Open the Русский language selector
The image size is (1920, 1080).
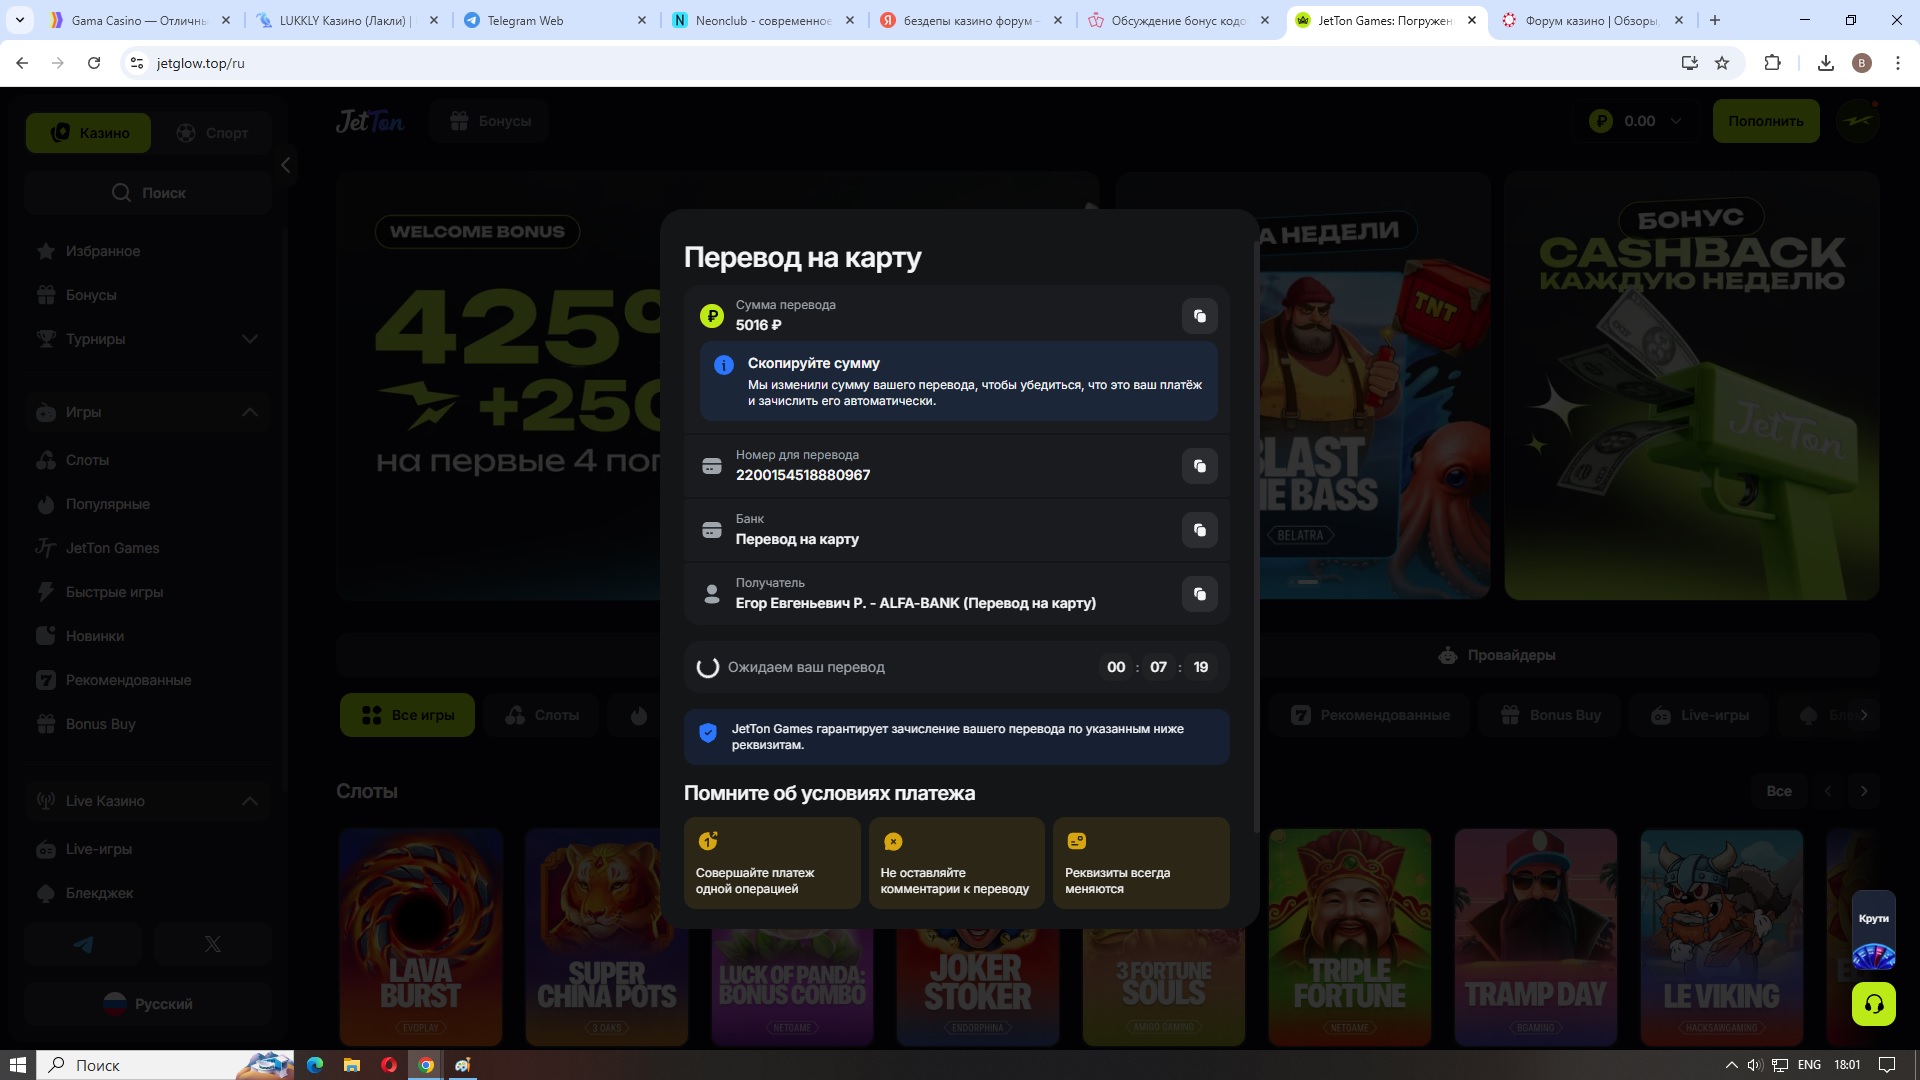point(148,1004)
